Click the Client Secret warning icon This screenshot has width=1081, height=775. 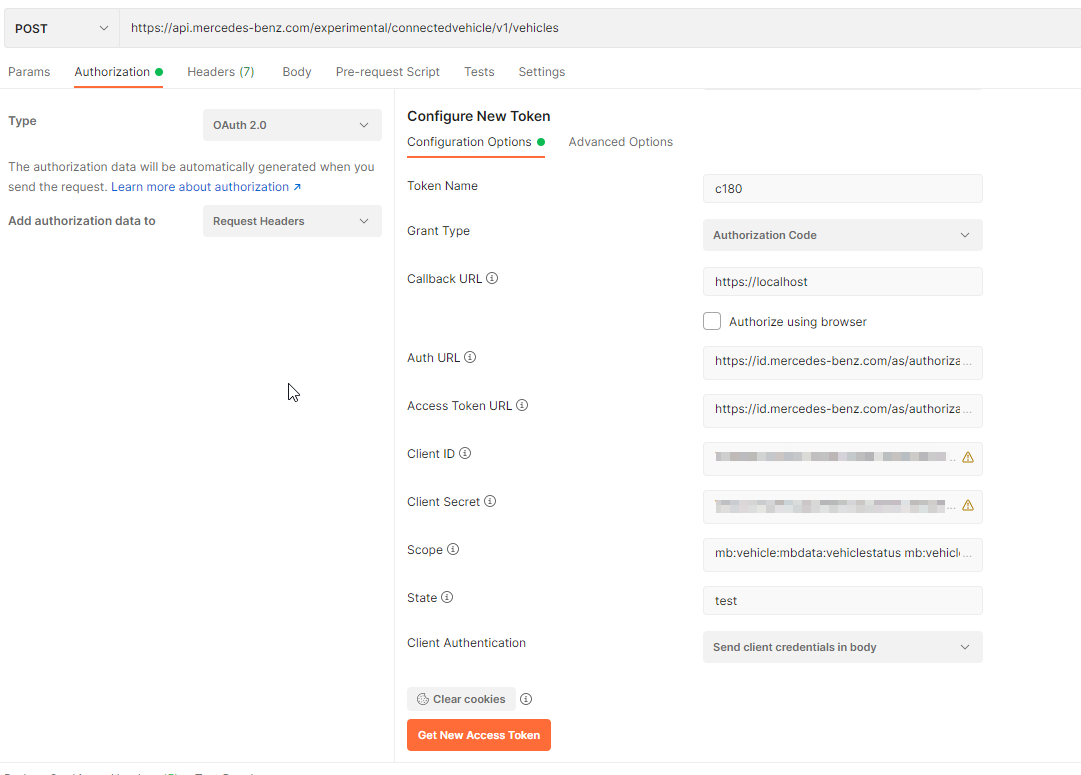tap(968, 505)
